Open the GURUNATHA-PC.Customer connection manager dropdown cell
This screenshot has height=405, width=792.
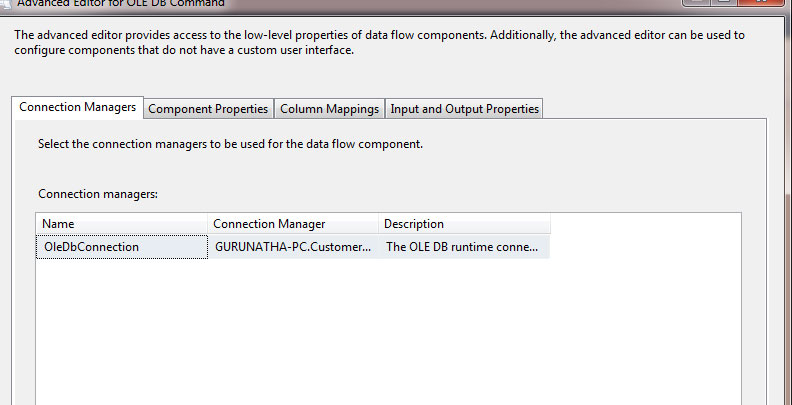click(x=293, y=247)
